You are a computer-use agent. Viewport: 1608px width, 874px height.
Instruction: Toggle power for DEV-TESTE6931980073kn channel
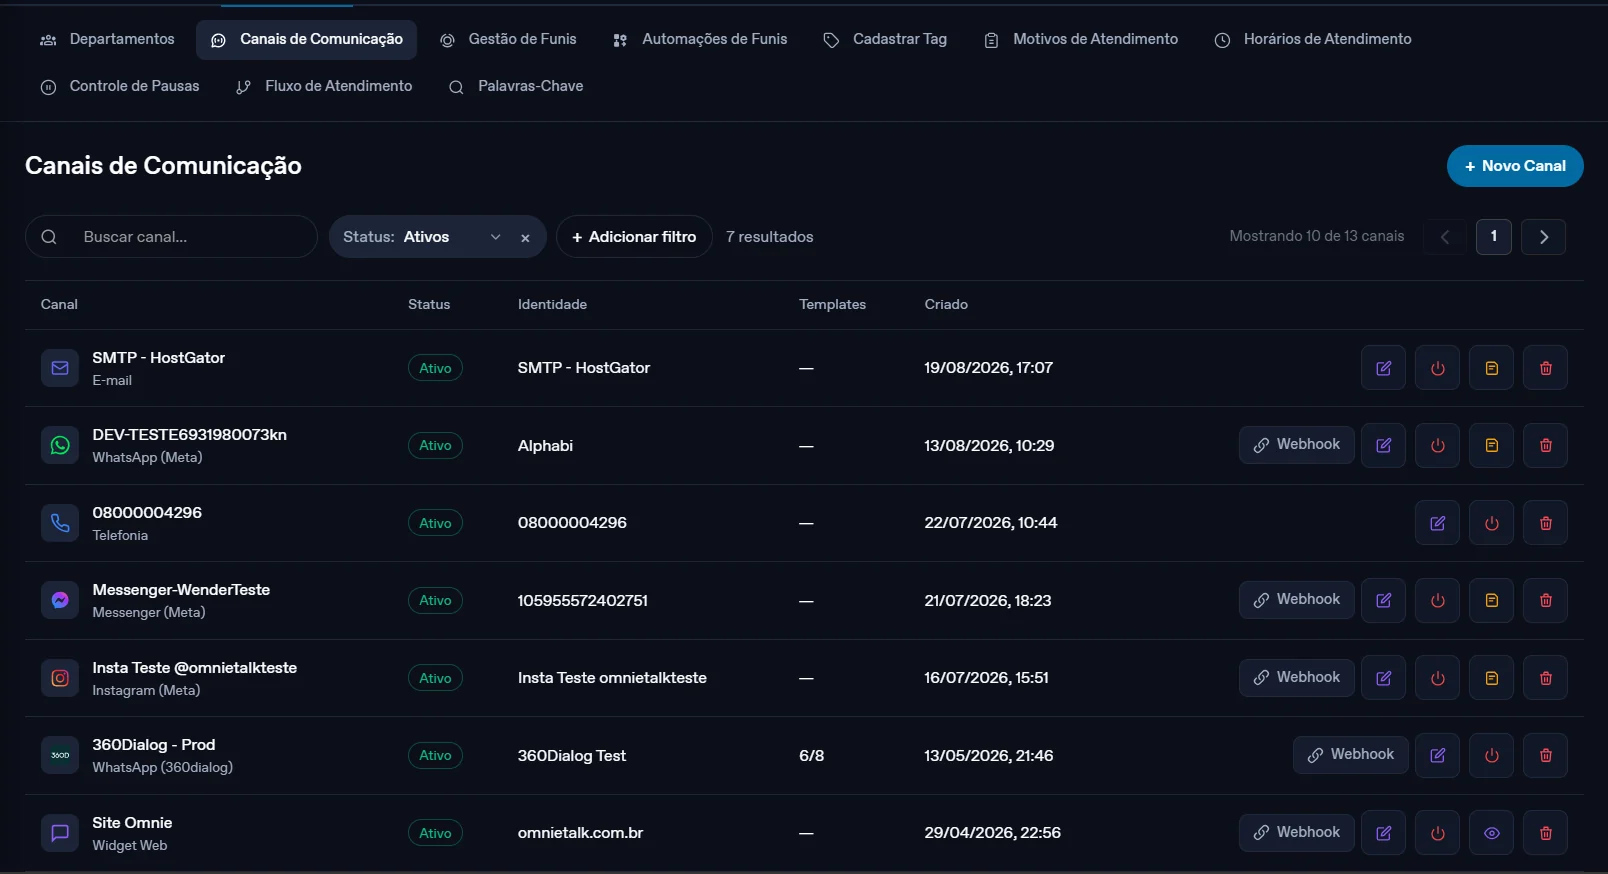(x=1438, y=445)
